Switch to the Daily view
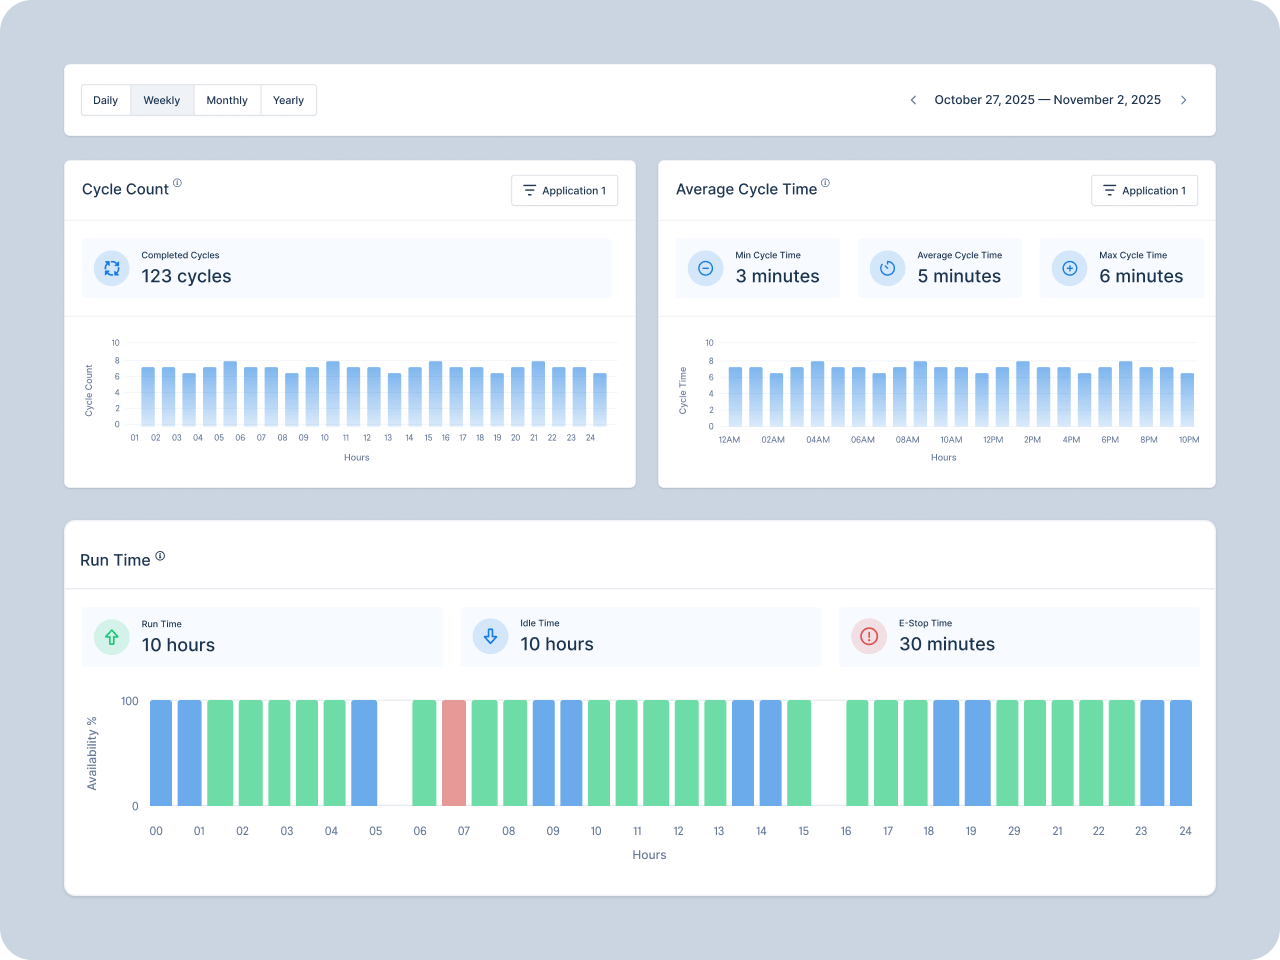Image resolution: width=1280 pixels, height=960 pixels. tap(105, 100)
